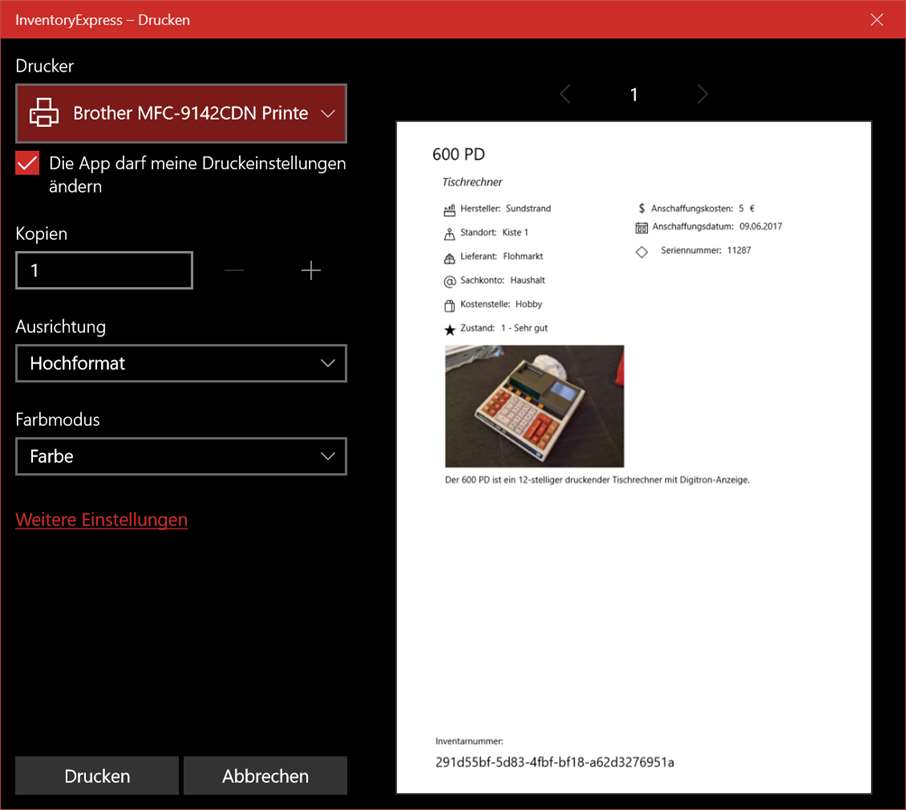Click the 'Inventarnummer:' label in preview

pyautogui.click(x=469, y=741)
